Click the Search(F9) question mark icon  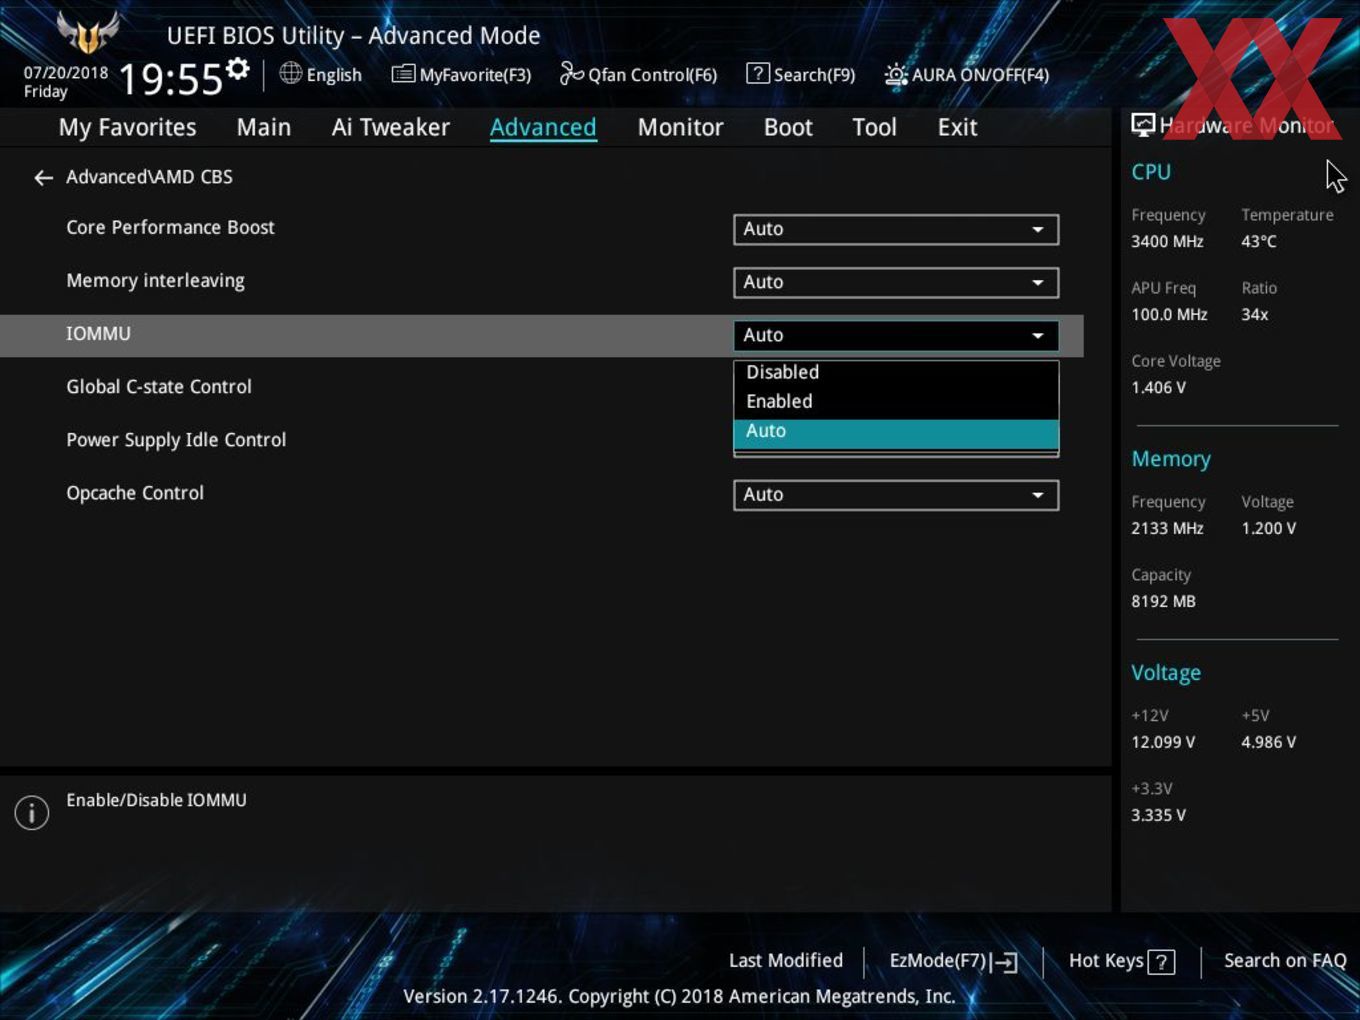coord(758,73)
